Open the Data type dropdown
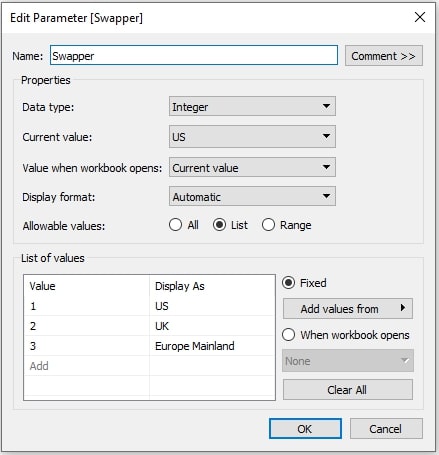 pyautogui.click(x=252, y=106)
